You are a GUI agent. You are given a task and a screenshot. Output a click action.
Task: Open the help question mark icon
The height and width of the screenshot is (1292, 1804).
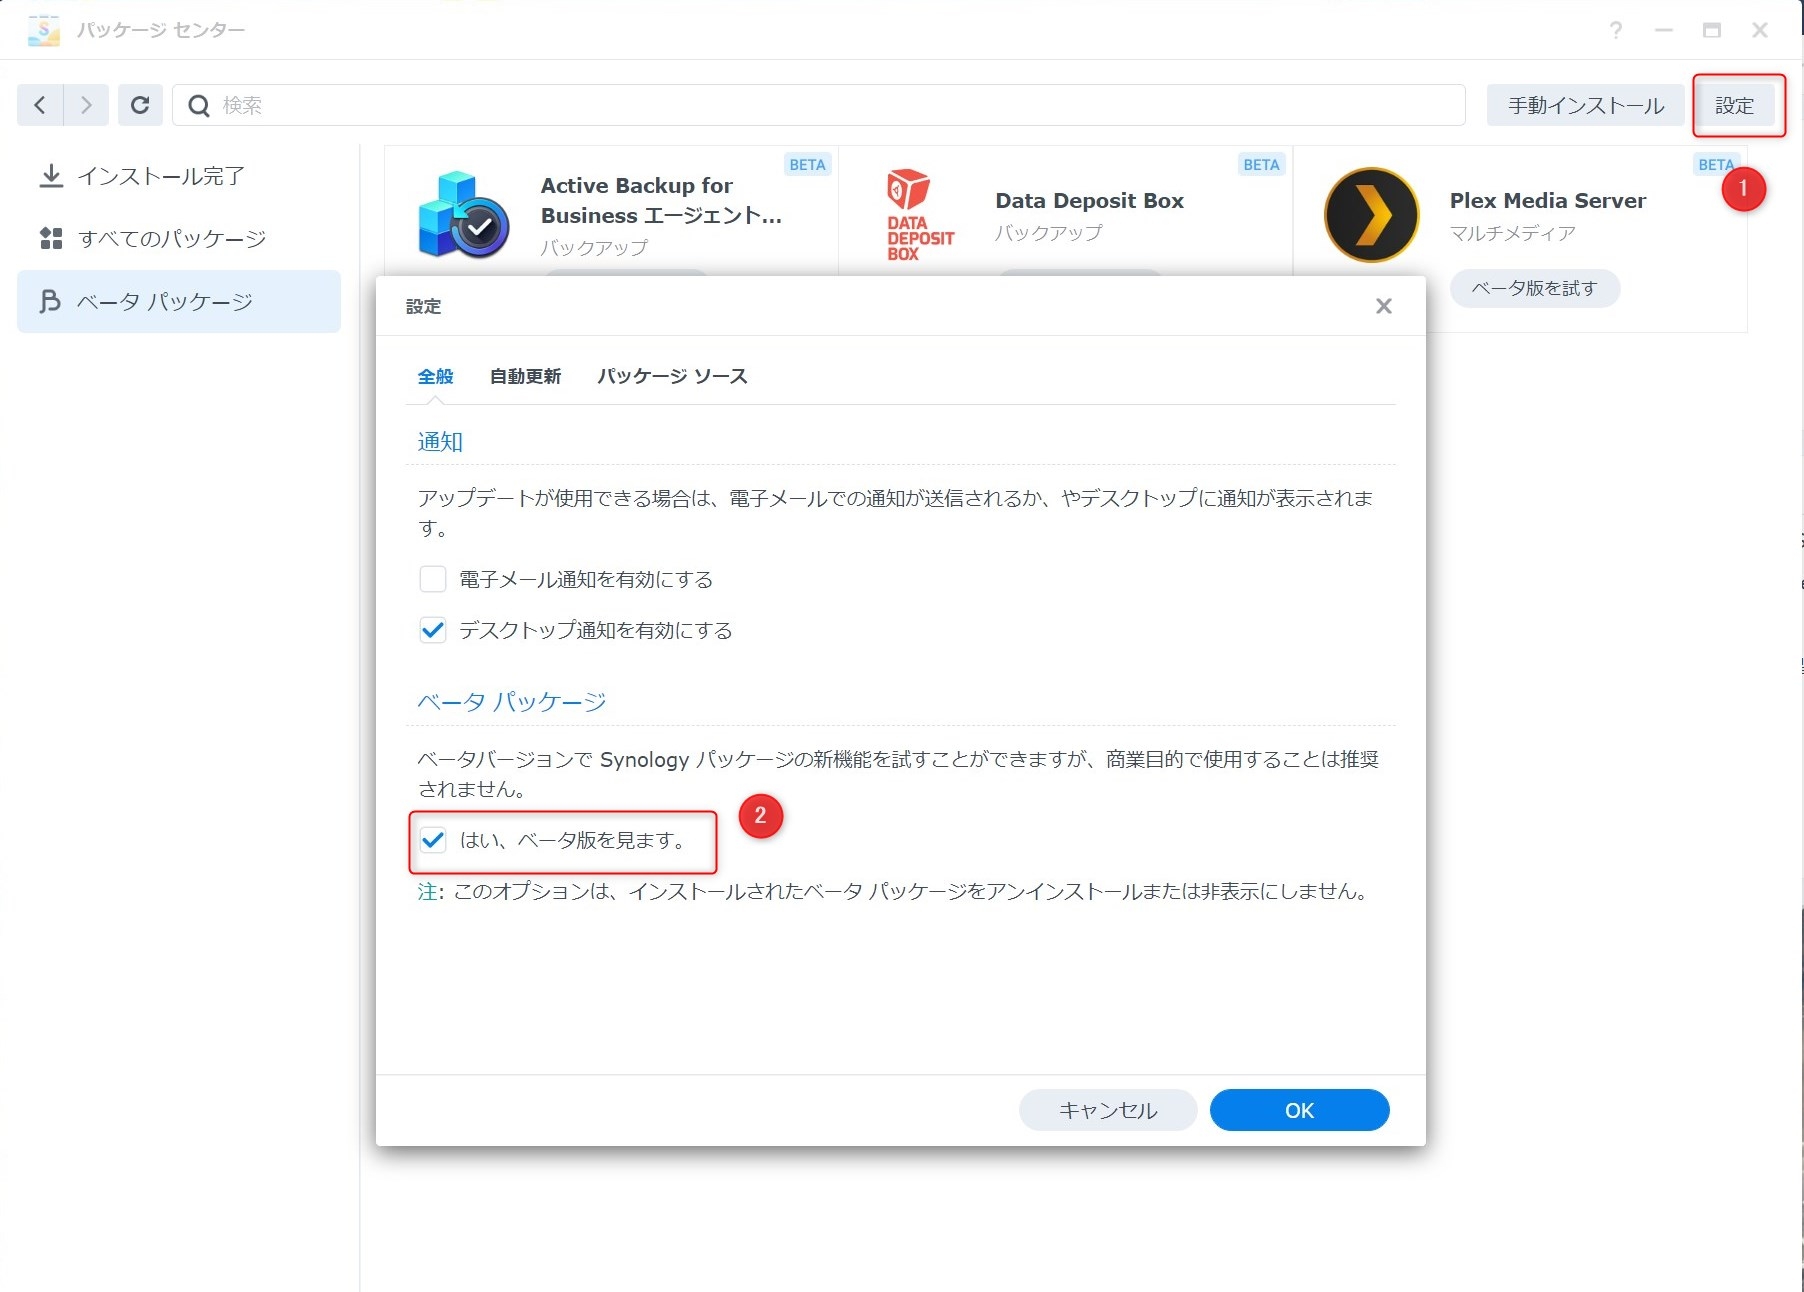[x=1615, y=30]
